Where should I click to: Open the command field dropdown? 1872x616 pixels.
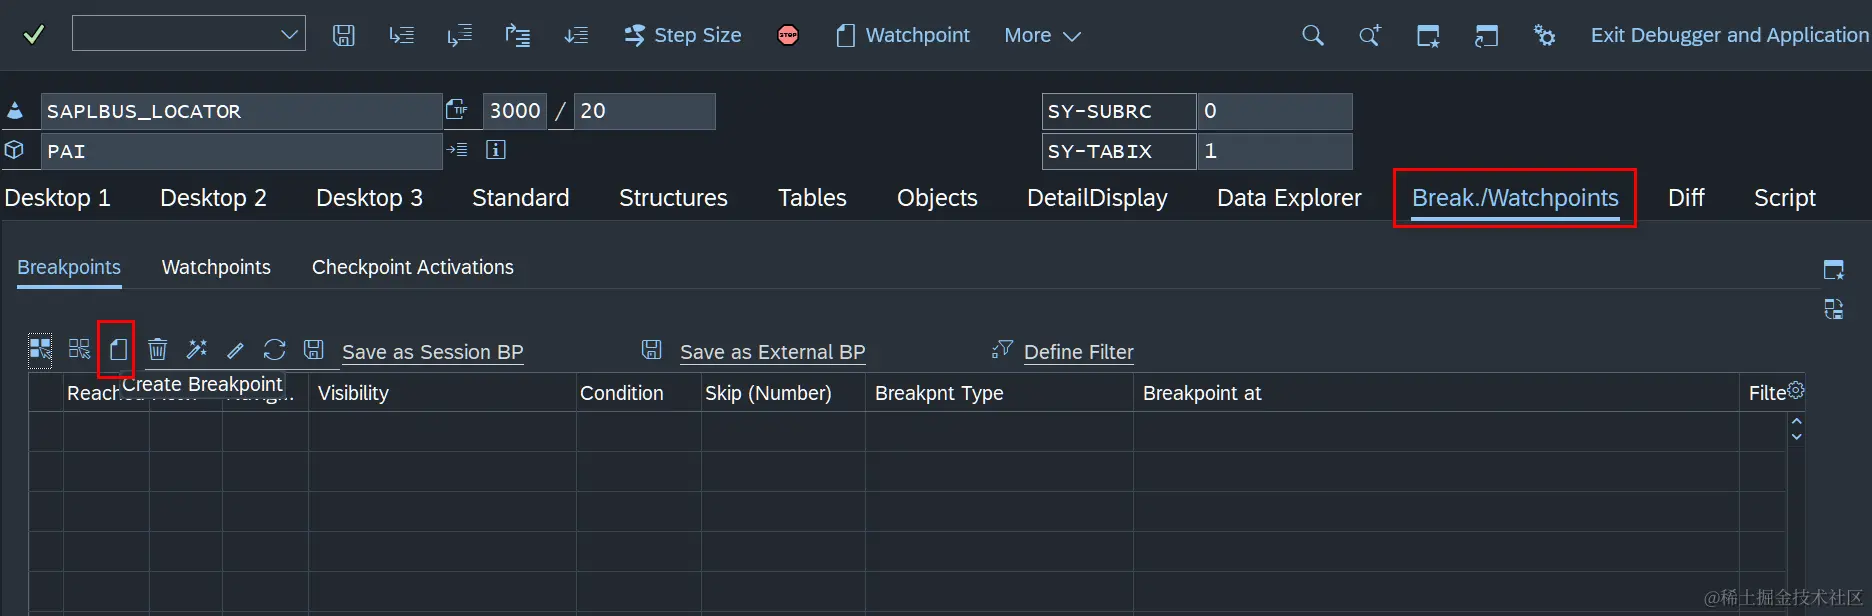click(x=289, y=35)
